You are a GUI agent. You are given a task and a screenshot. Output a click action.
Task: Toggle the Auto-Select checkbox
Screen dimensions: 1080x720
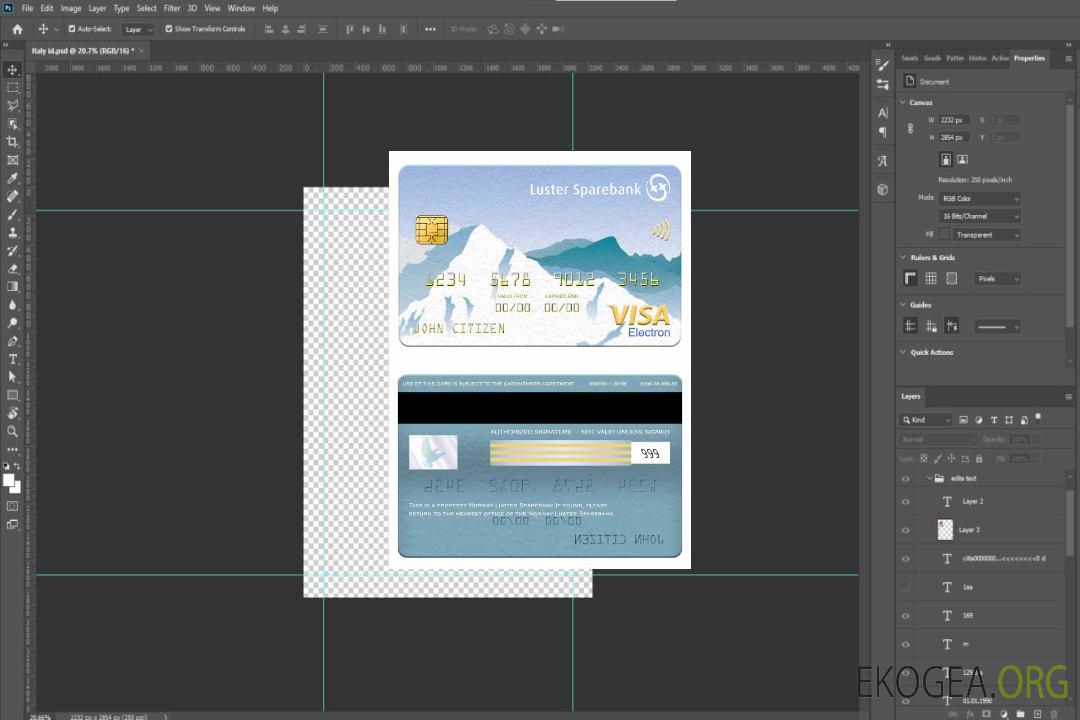(72, 29)
